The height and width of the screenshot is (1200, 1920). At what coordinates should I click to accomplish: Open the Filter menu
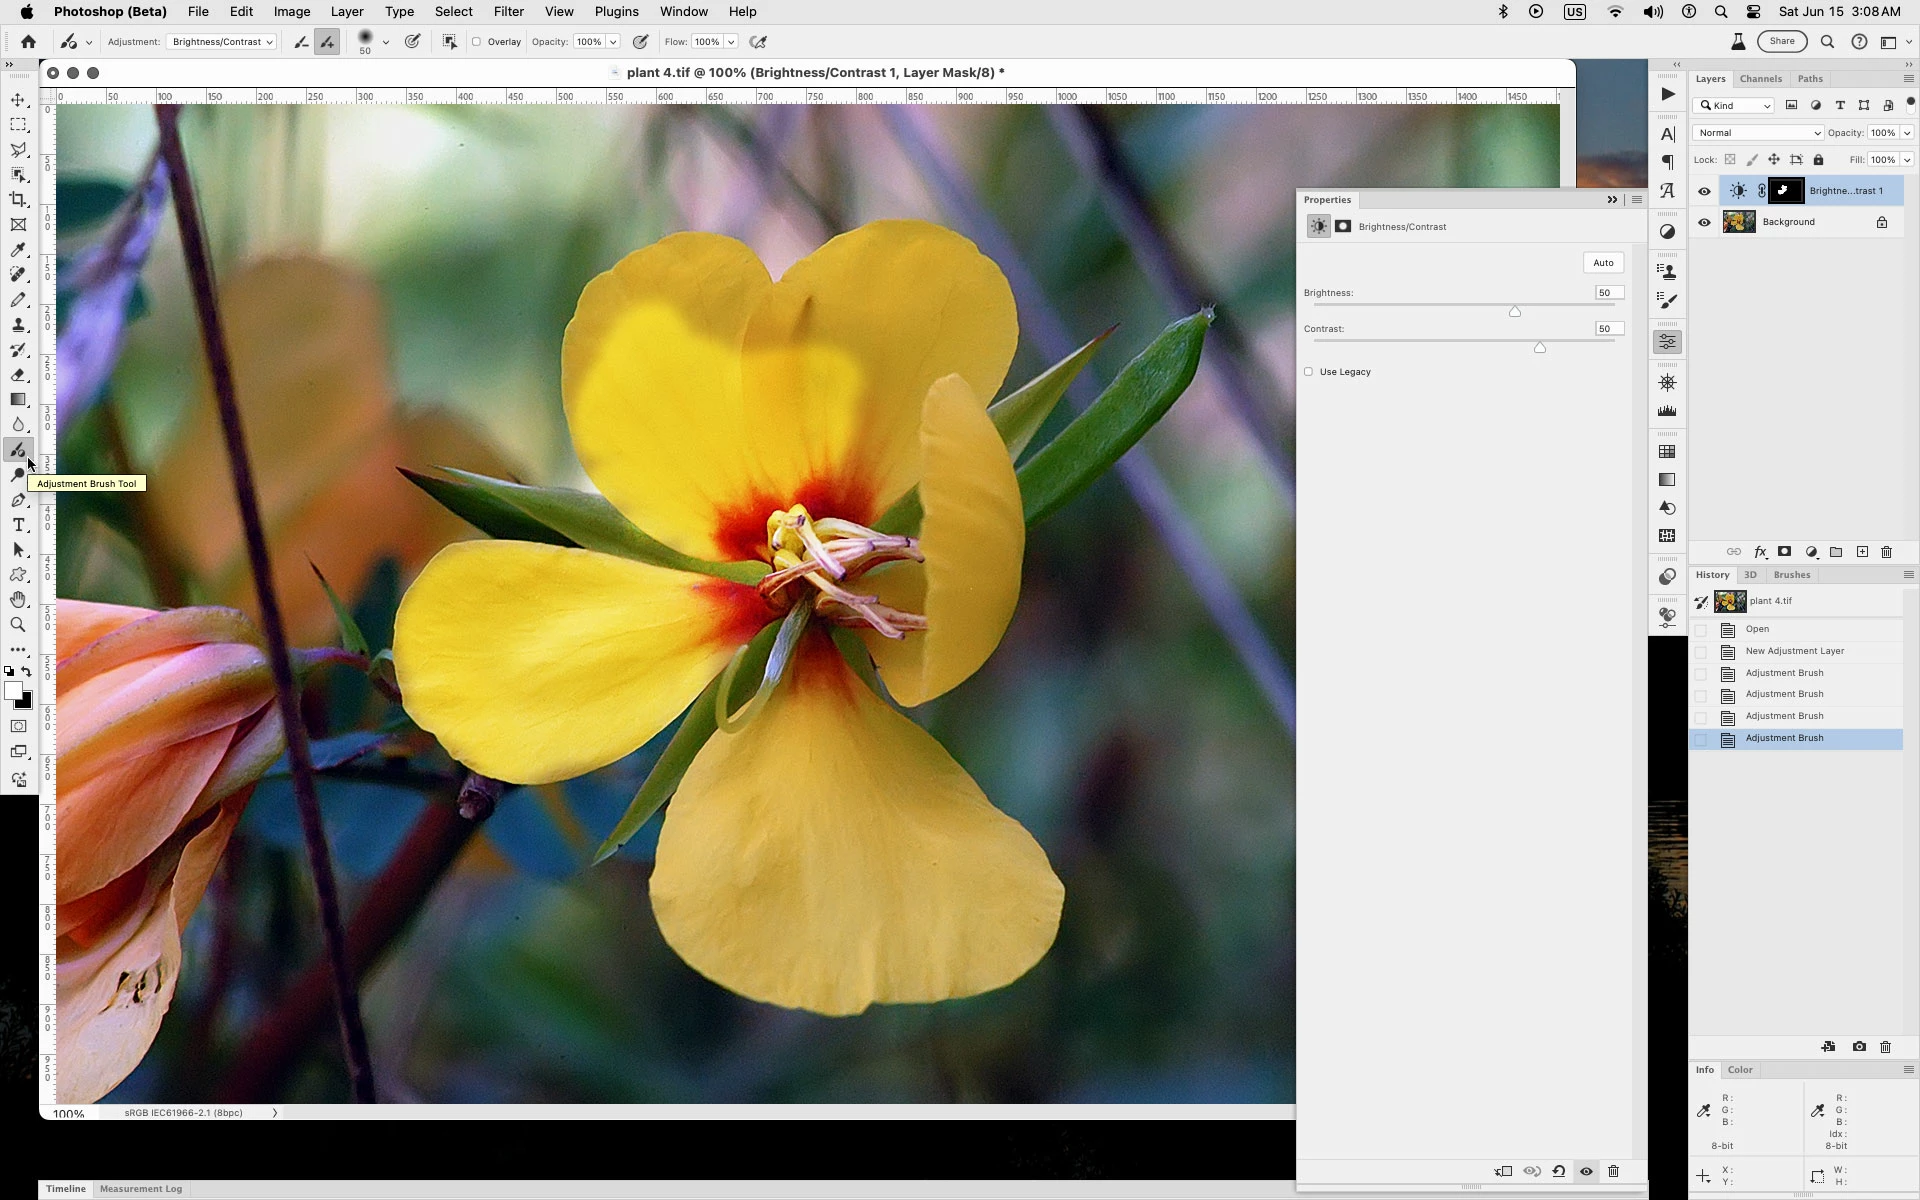point(508,12)
